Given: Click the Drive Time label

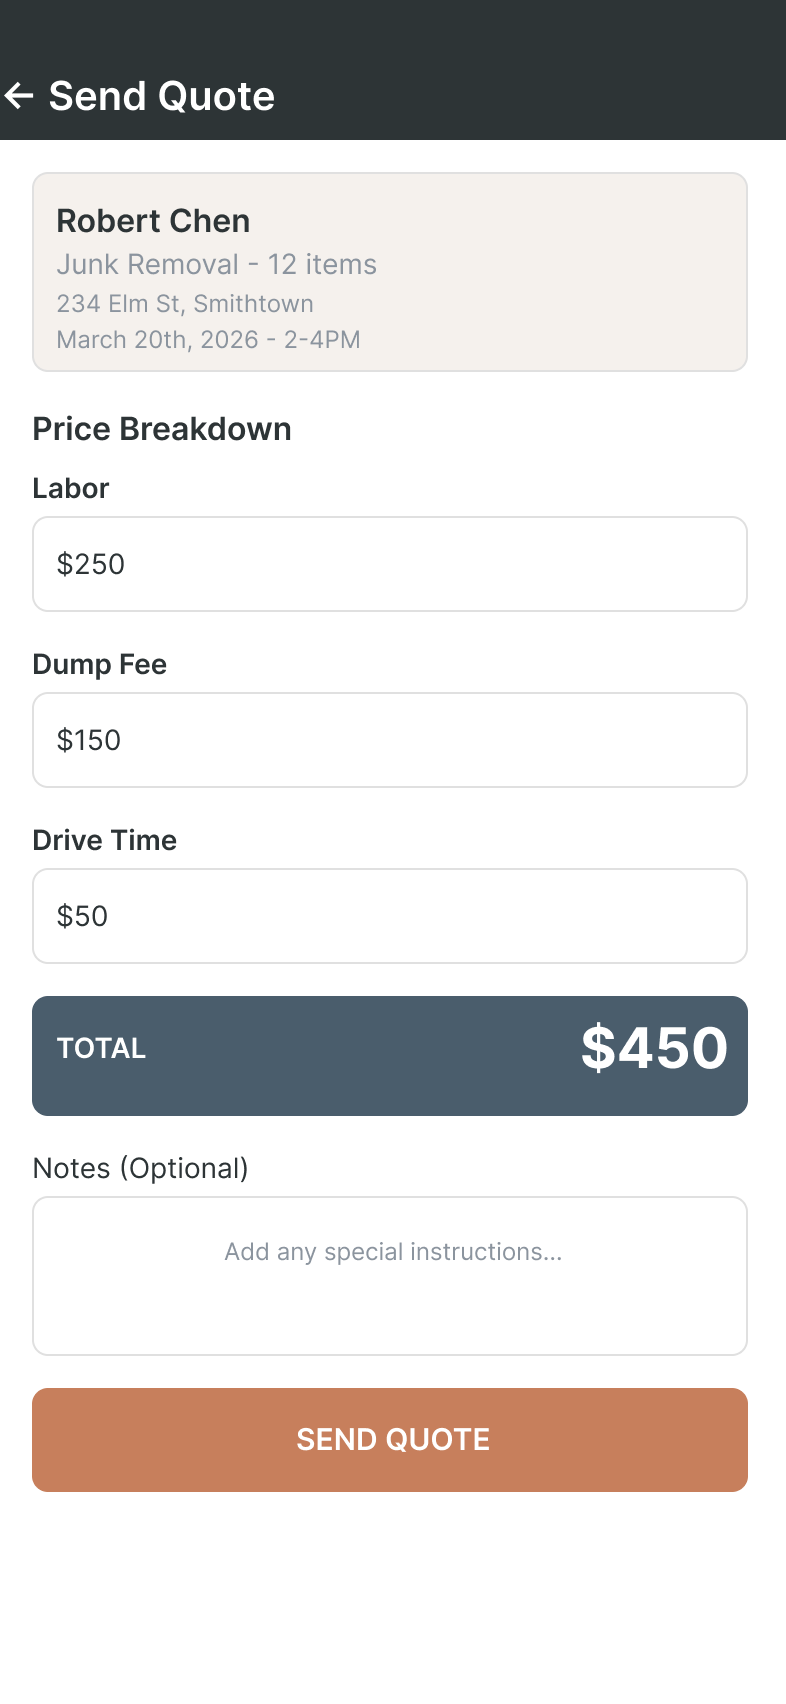Looking at the screenshot, I should point(105,840).
